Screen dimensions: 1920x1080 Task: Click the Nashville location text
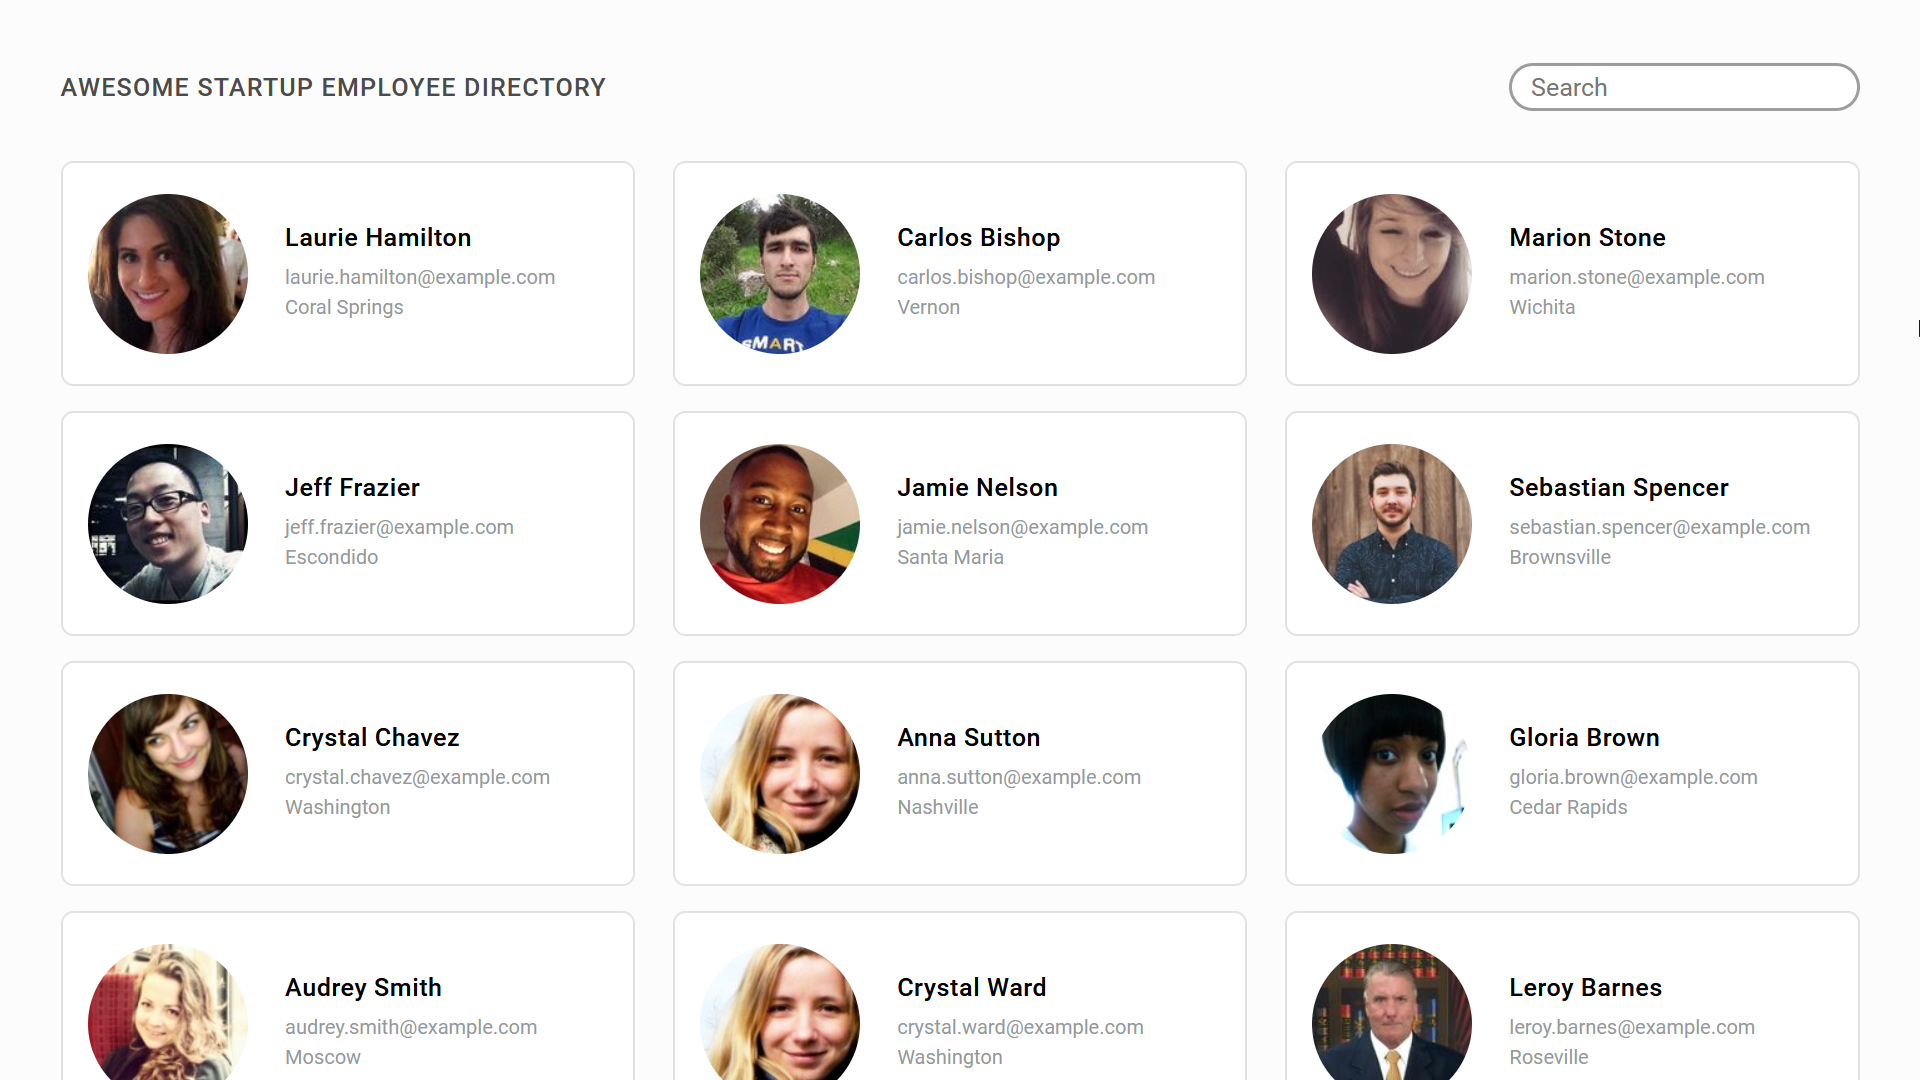tap(937, 807)
